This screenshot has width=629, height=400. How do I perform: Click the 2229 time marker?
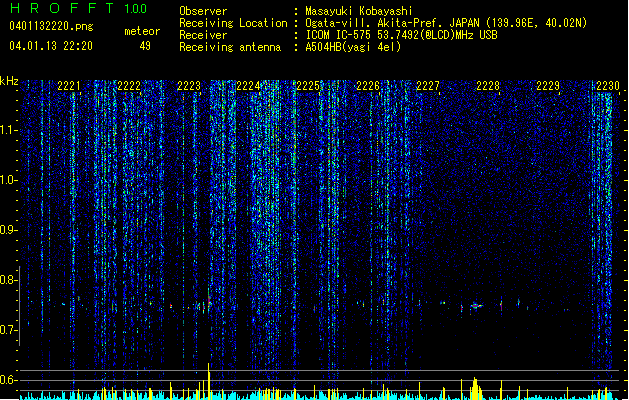(x=548, y=86)
